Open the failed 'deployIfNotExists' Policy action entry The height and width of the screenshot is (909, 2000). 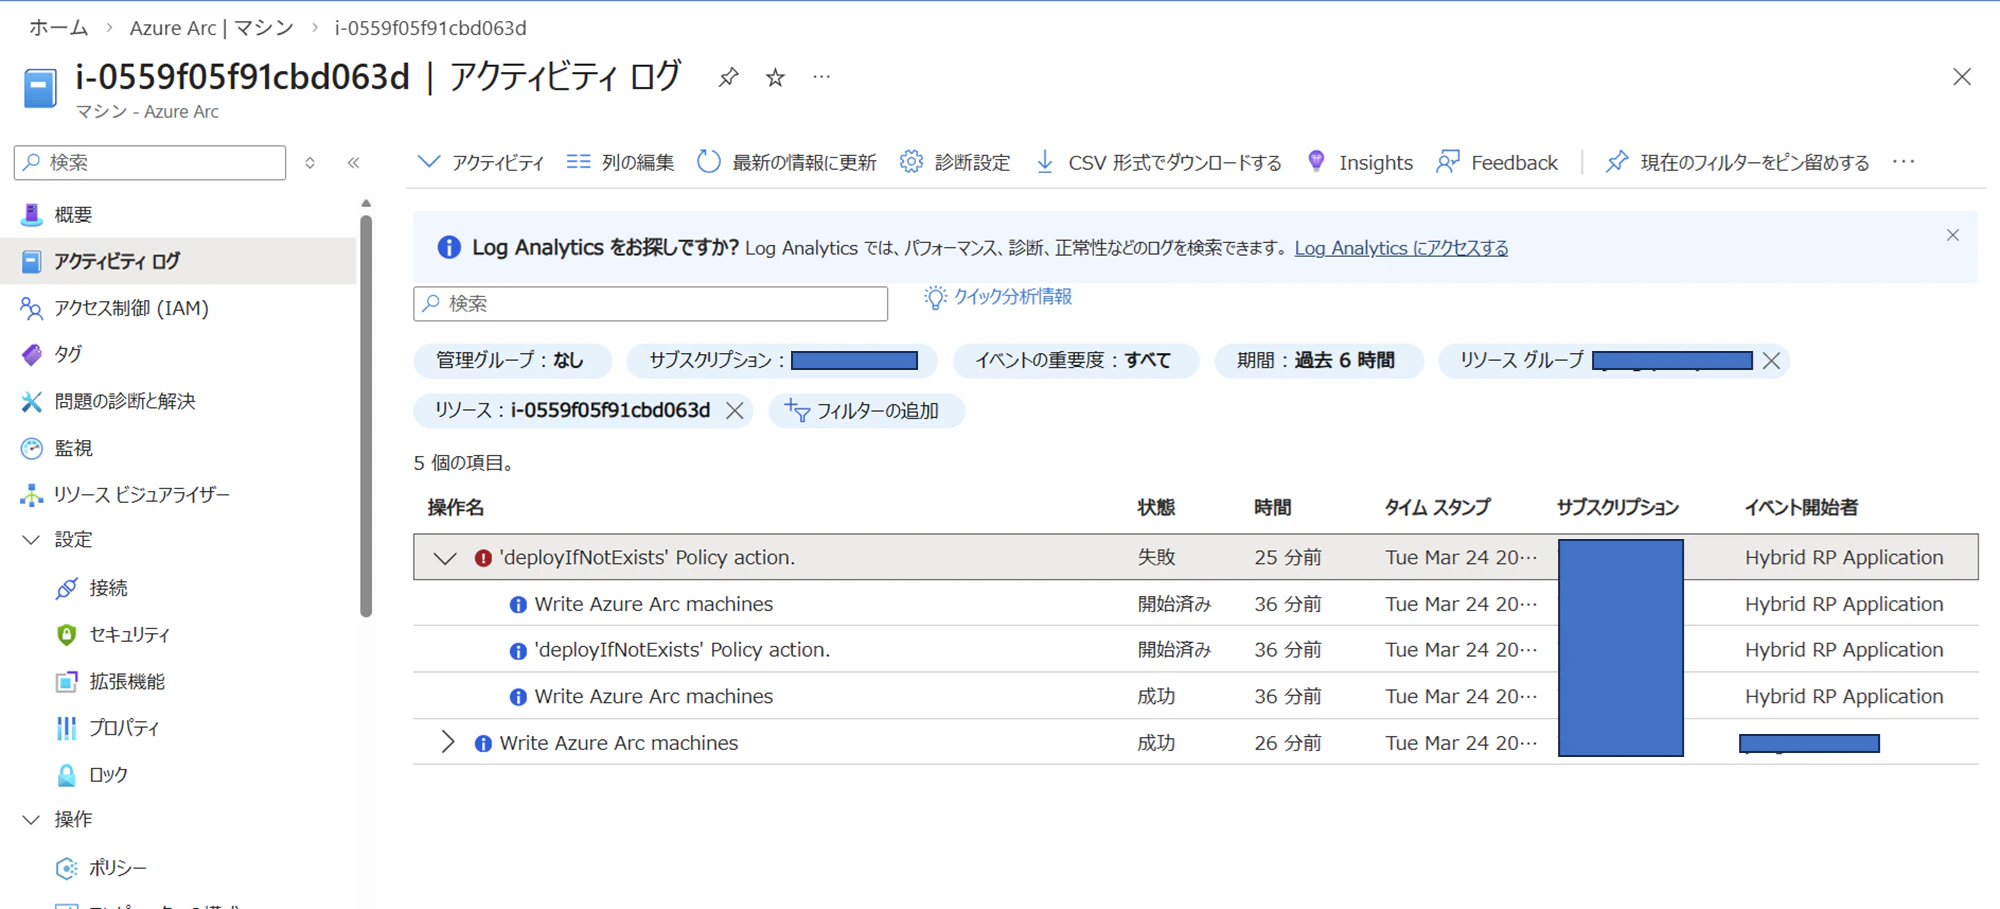(647, 558)
